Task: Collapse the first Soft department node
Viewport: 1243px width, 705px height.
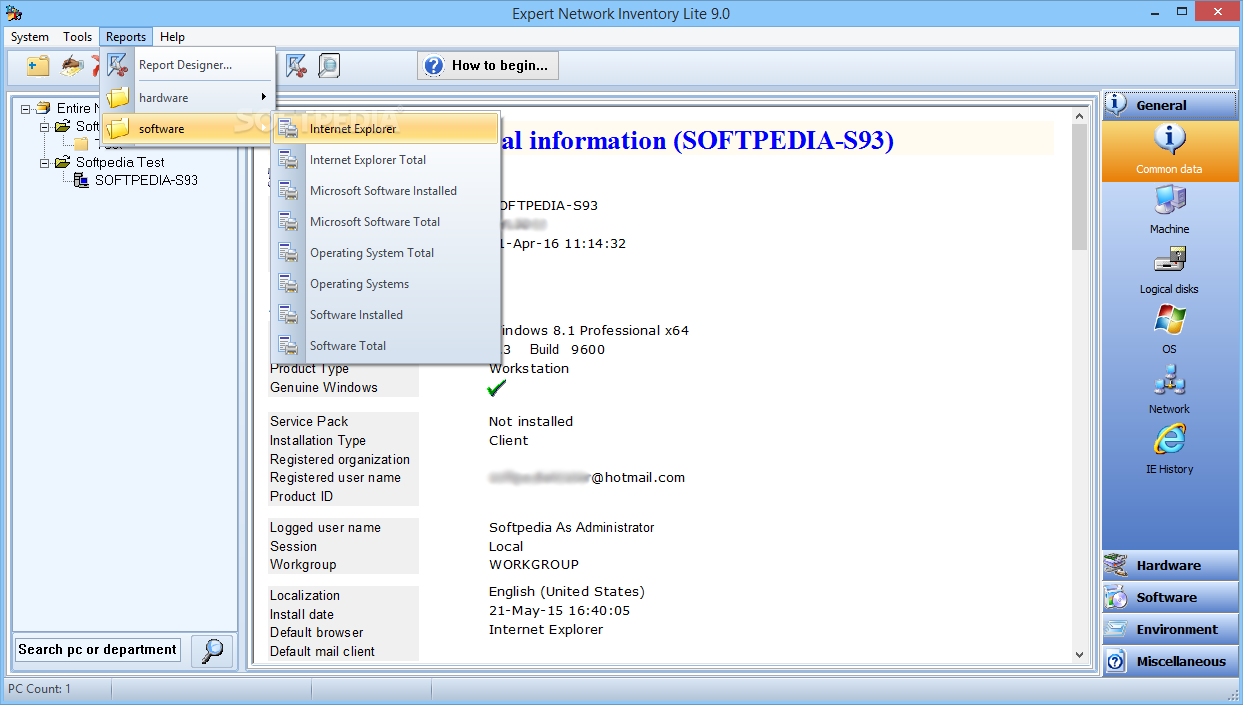Action: click(45, 127)
